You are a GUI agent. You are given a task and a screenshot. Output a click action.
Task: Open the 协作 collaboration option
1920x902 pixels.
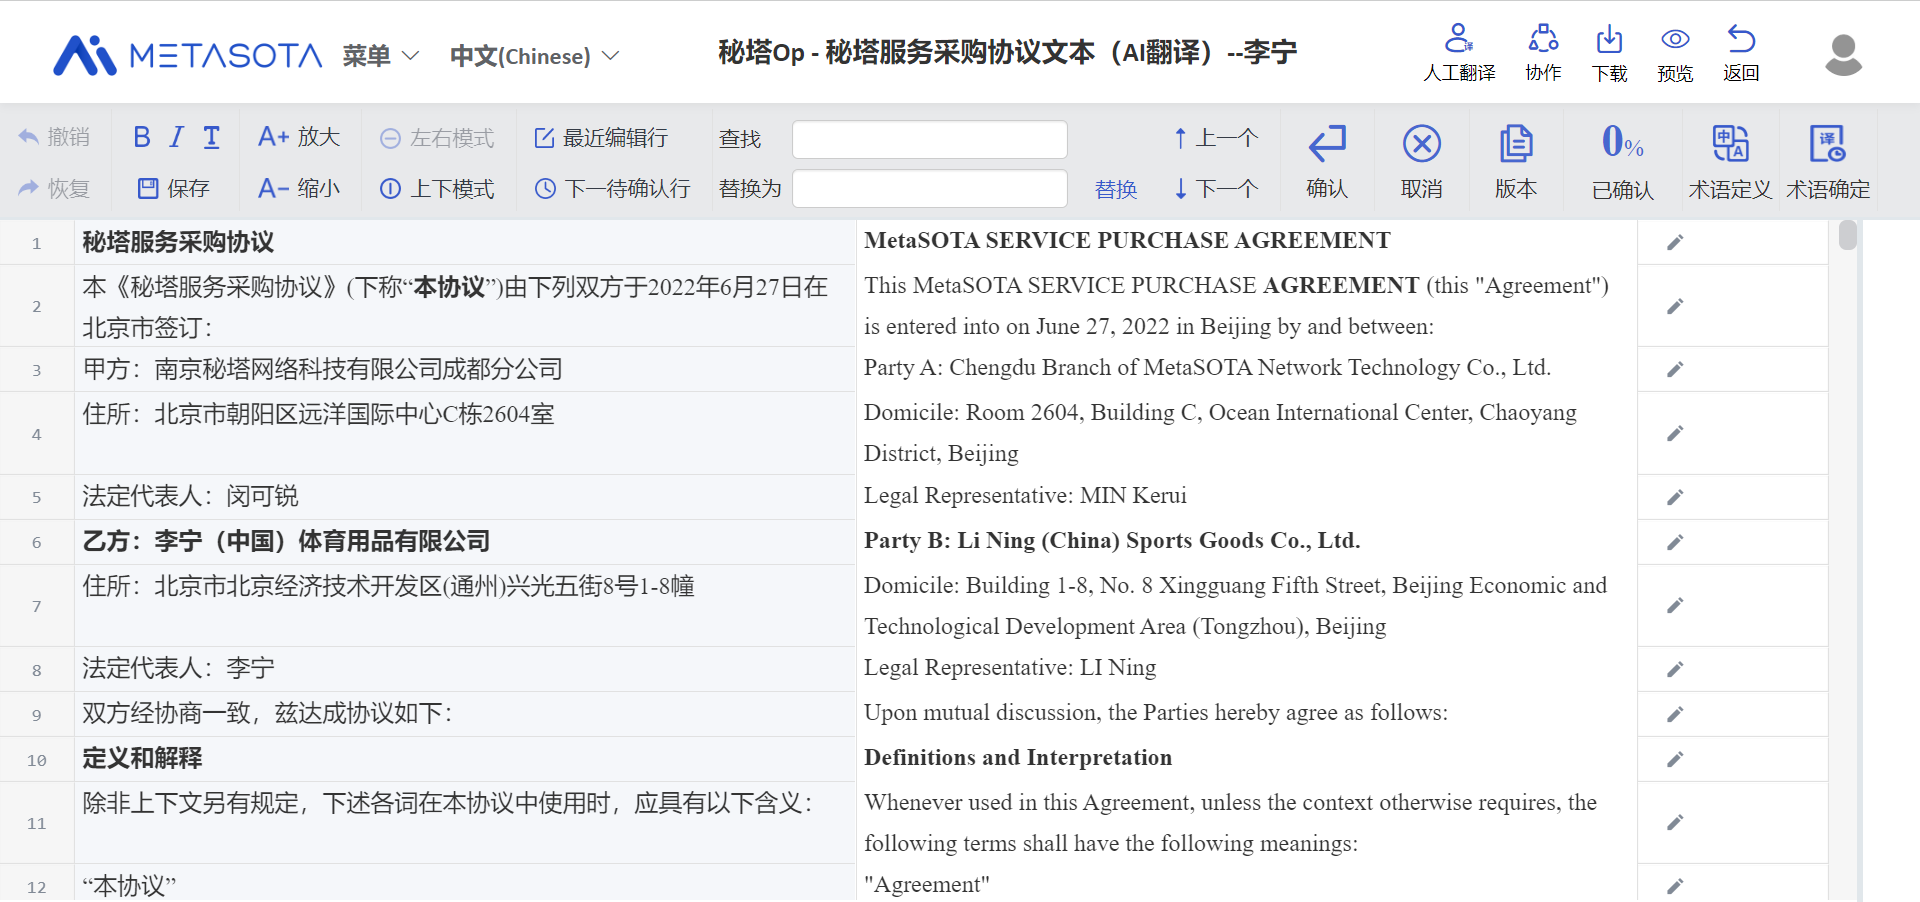(x=1543, y=53)
